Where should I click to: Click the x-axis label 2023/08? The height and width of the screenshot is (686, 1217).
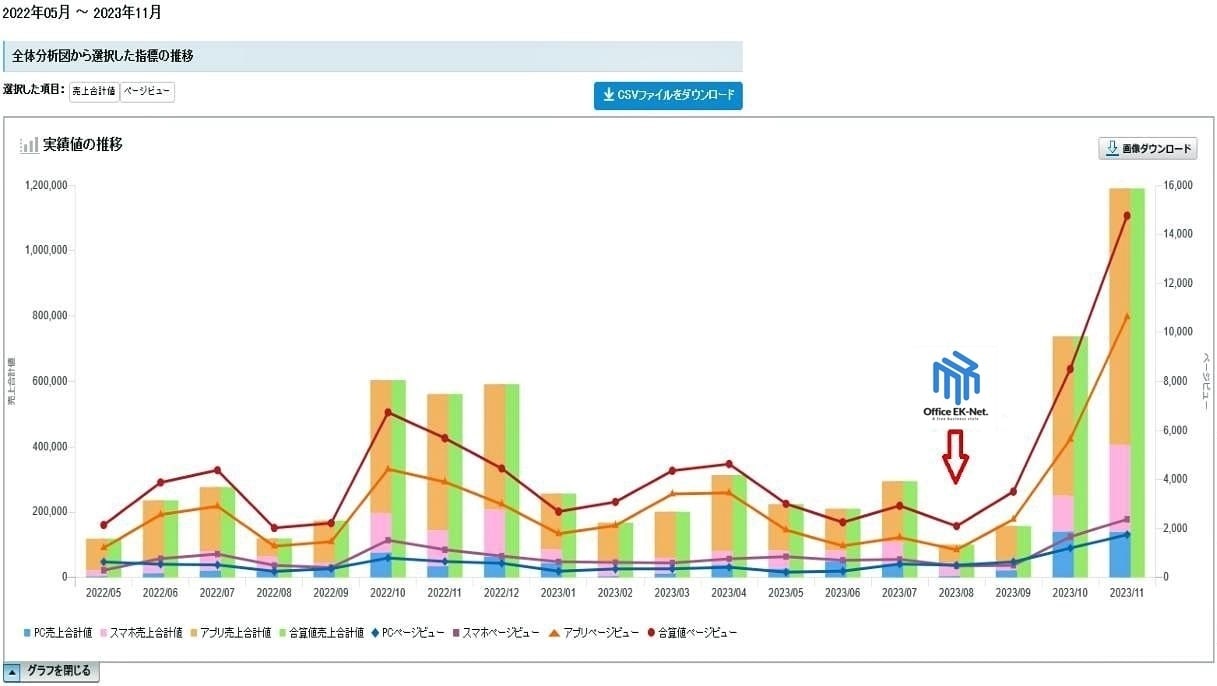point(957,593)
